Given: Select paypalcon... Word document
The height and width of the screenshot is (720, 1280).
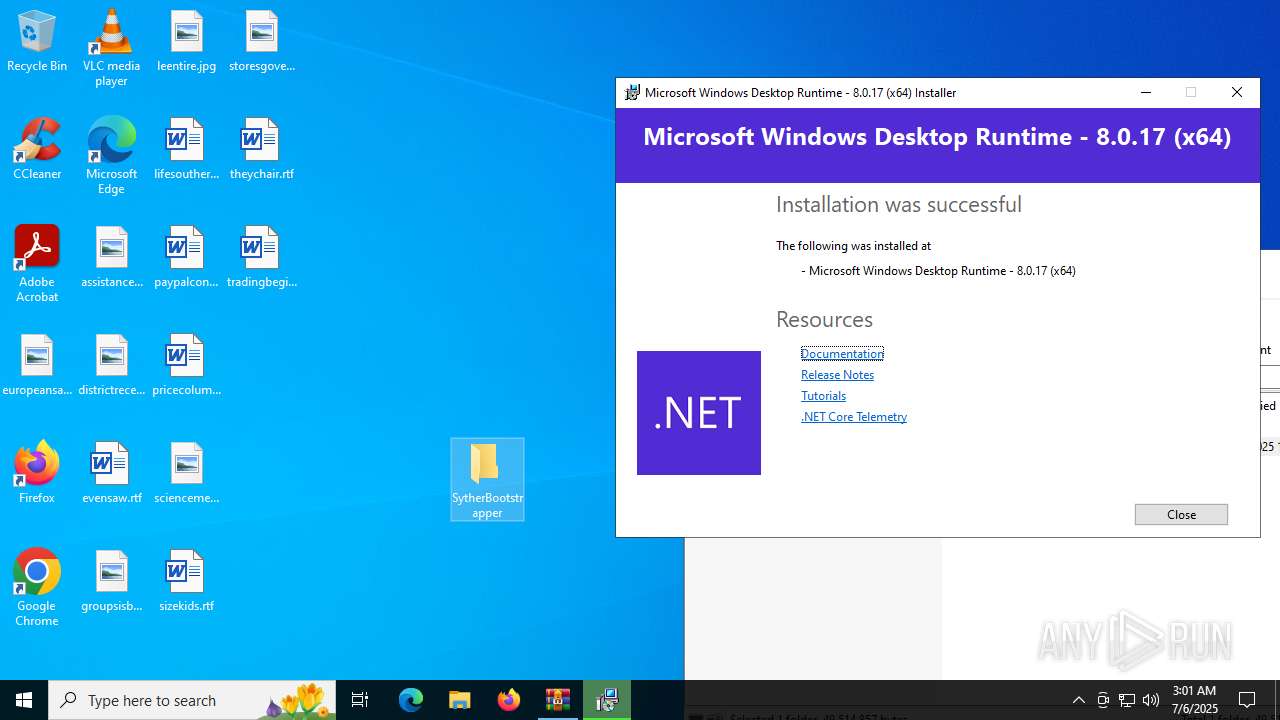Looking at the screenshot, I should click(x=186, y=258).
